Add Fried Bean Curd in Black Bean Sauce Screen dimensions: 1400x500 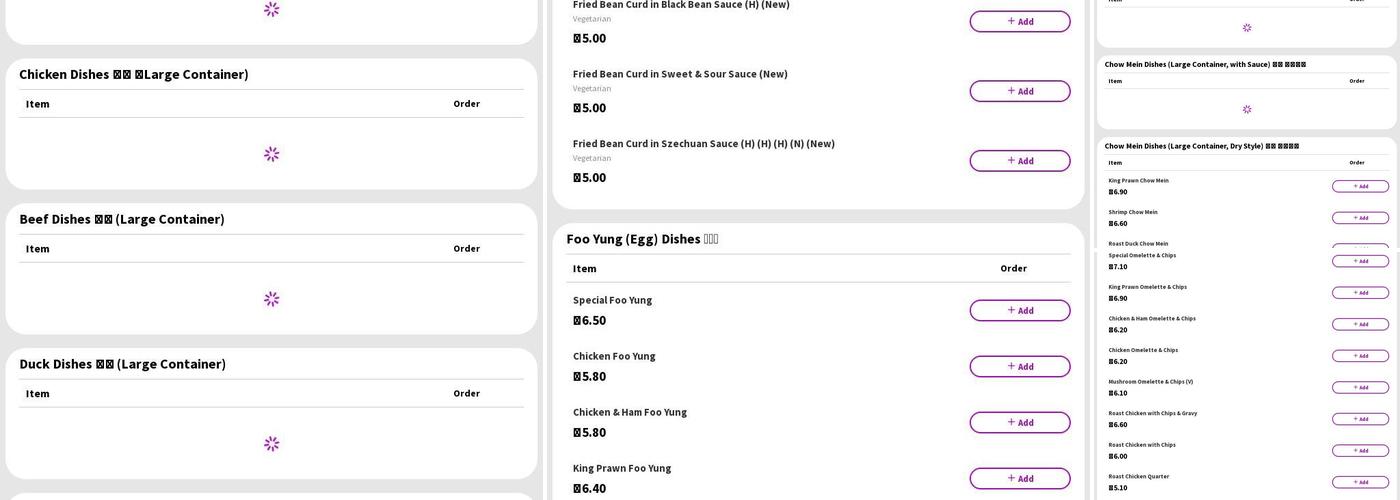tap(1020, 21)
